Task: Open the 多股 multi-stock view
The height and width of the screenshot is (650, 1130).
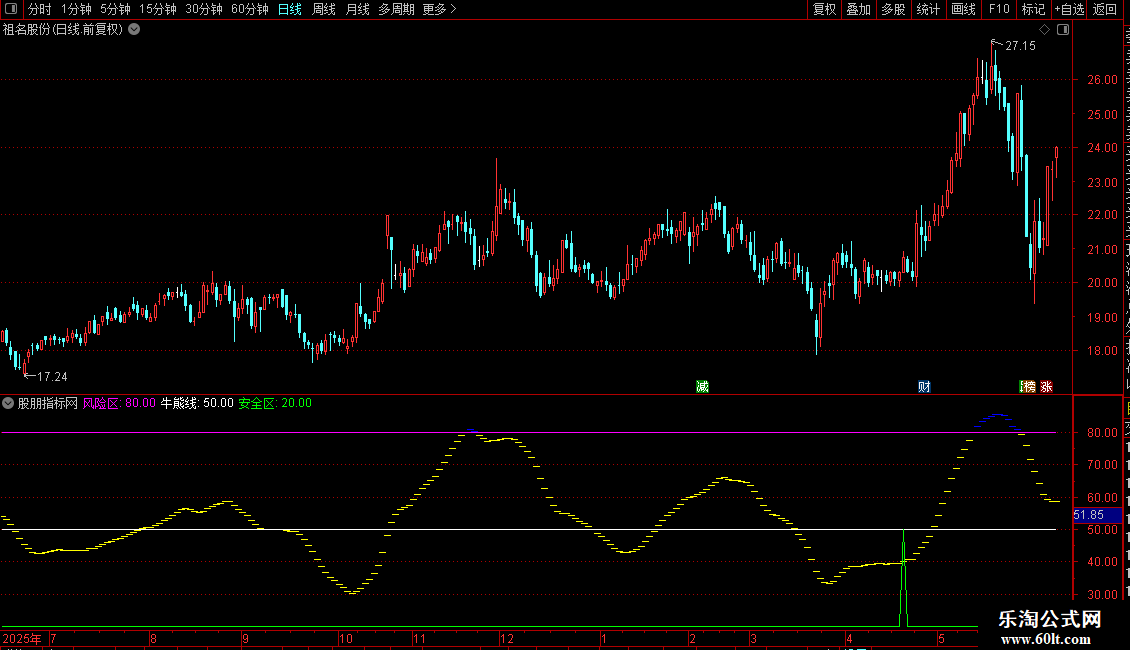Action: 893,9
